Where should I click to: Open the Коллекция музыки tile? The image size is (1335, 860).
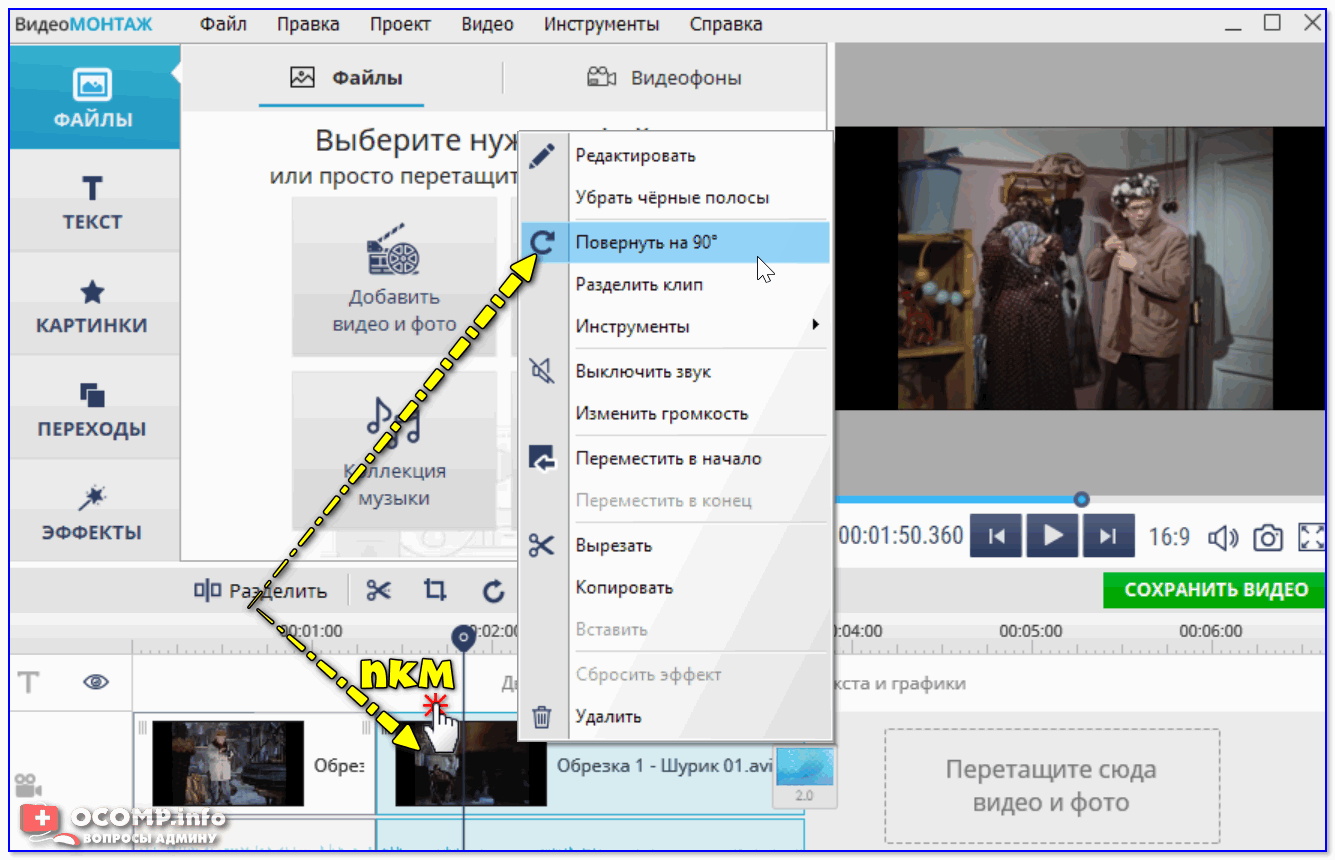pyautogui.click(x=394, y=450)
